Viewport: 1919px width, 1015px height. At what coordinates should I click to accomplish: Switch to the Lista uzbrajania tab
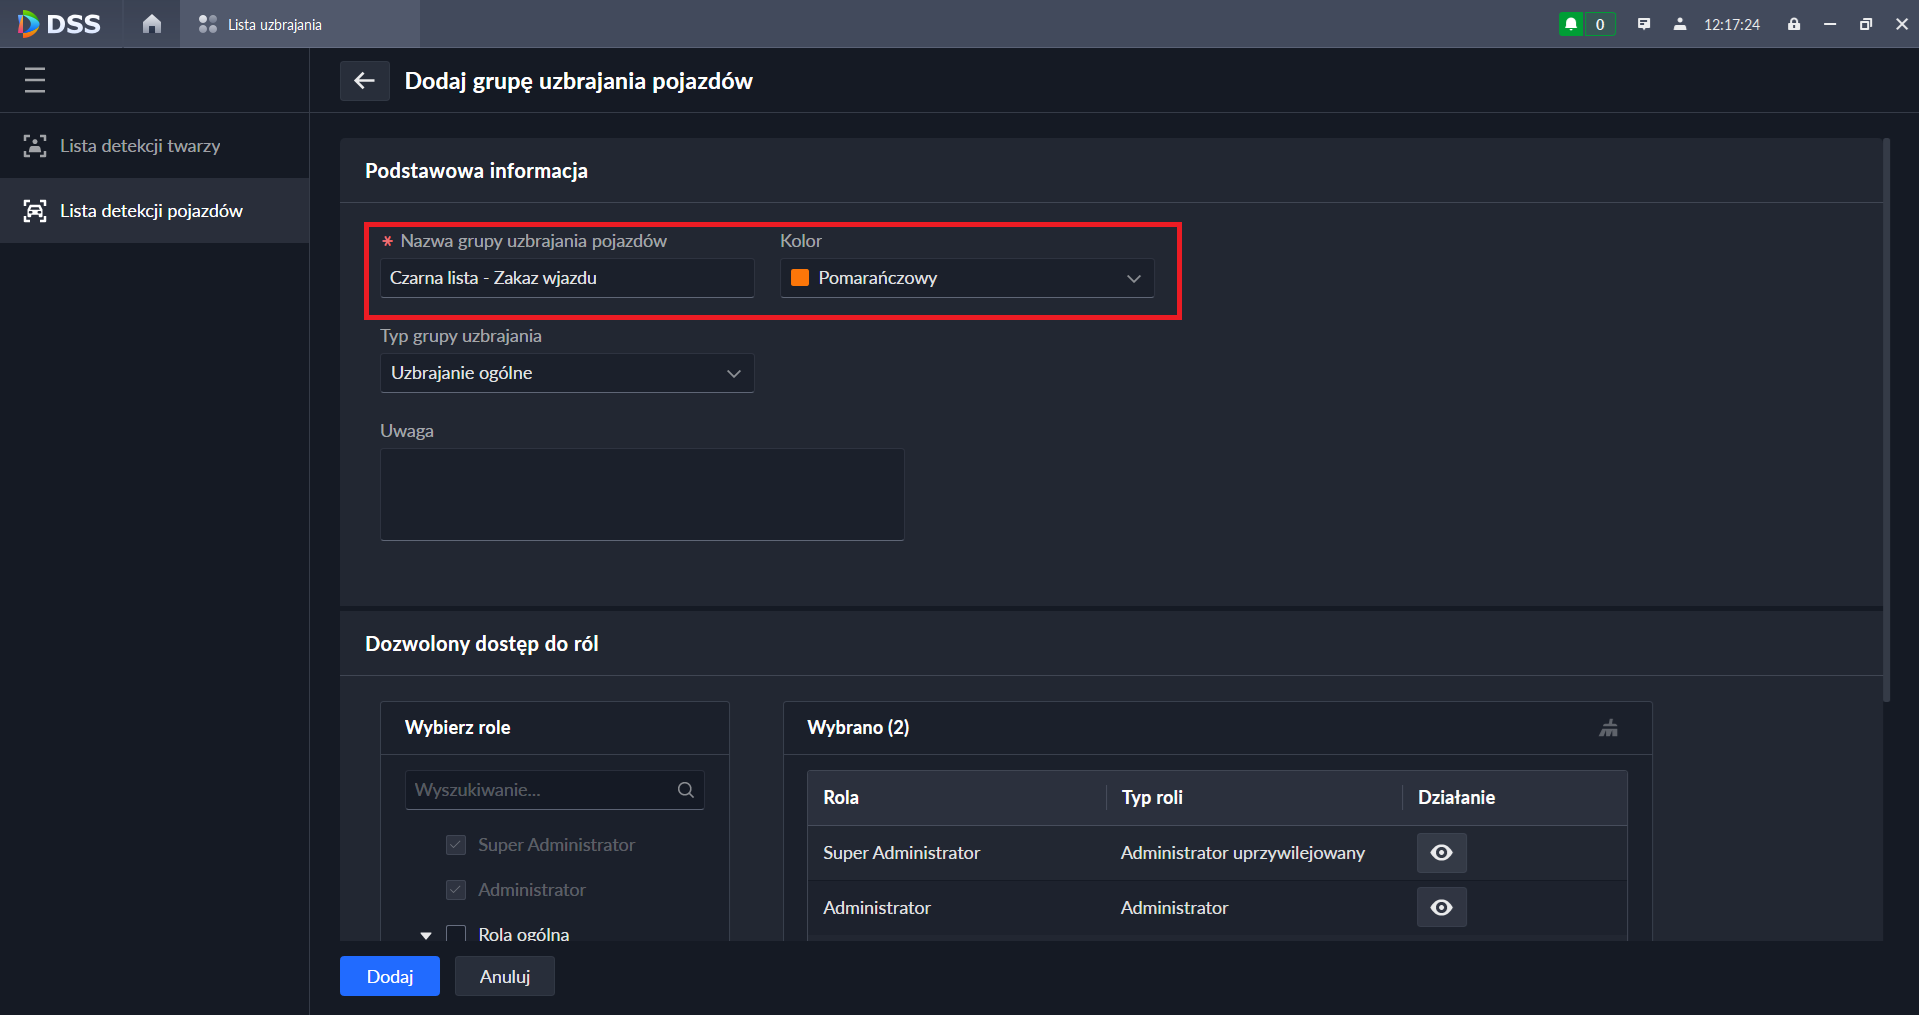pos(273,24)
